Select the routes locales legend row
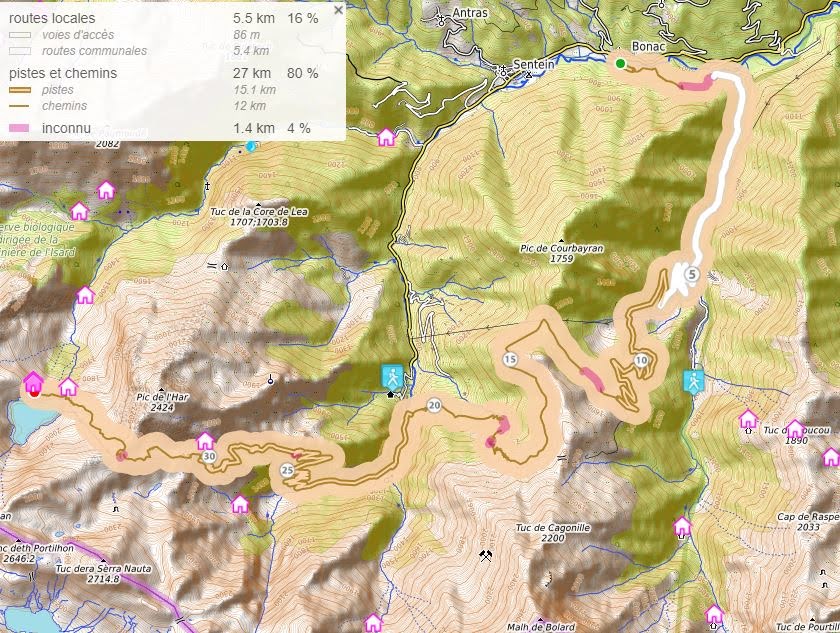 164,18
